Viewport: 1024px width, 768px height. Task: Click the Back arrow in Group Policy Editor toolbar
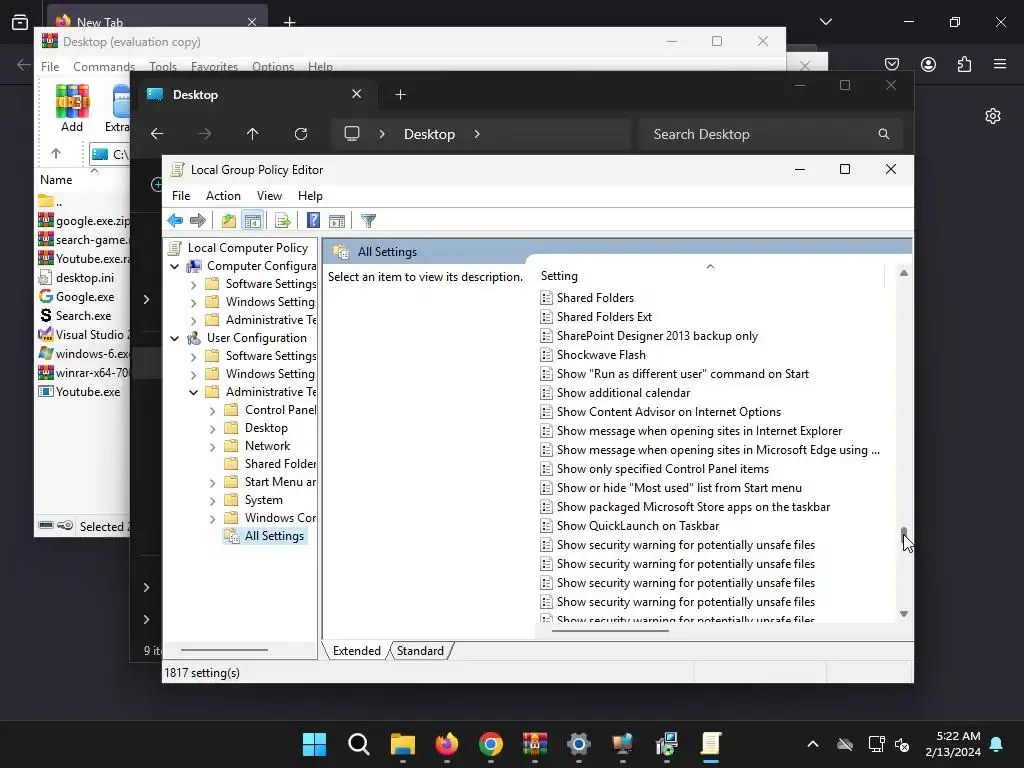tap(175, 221)
